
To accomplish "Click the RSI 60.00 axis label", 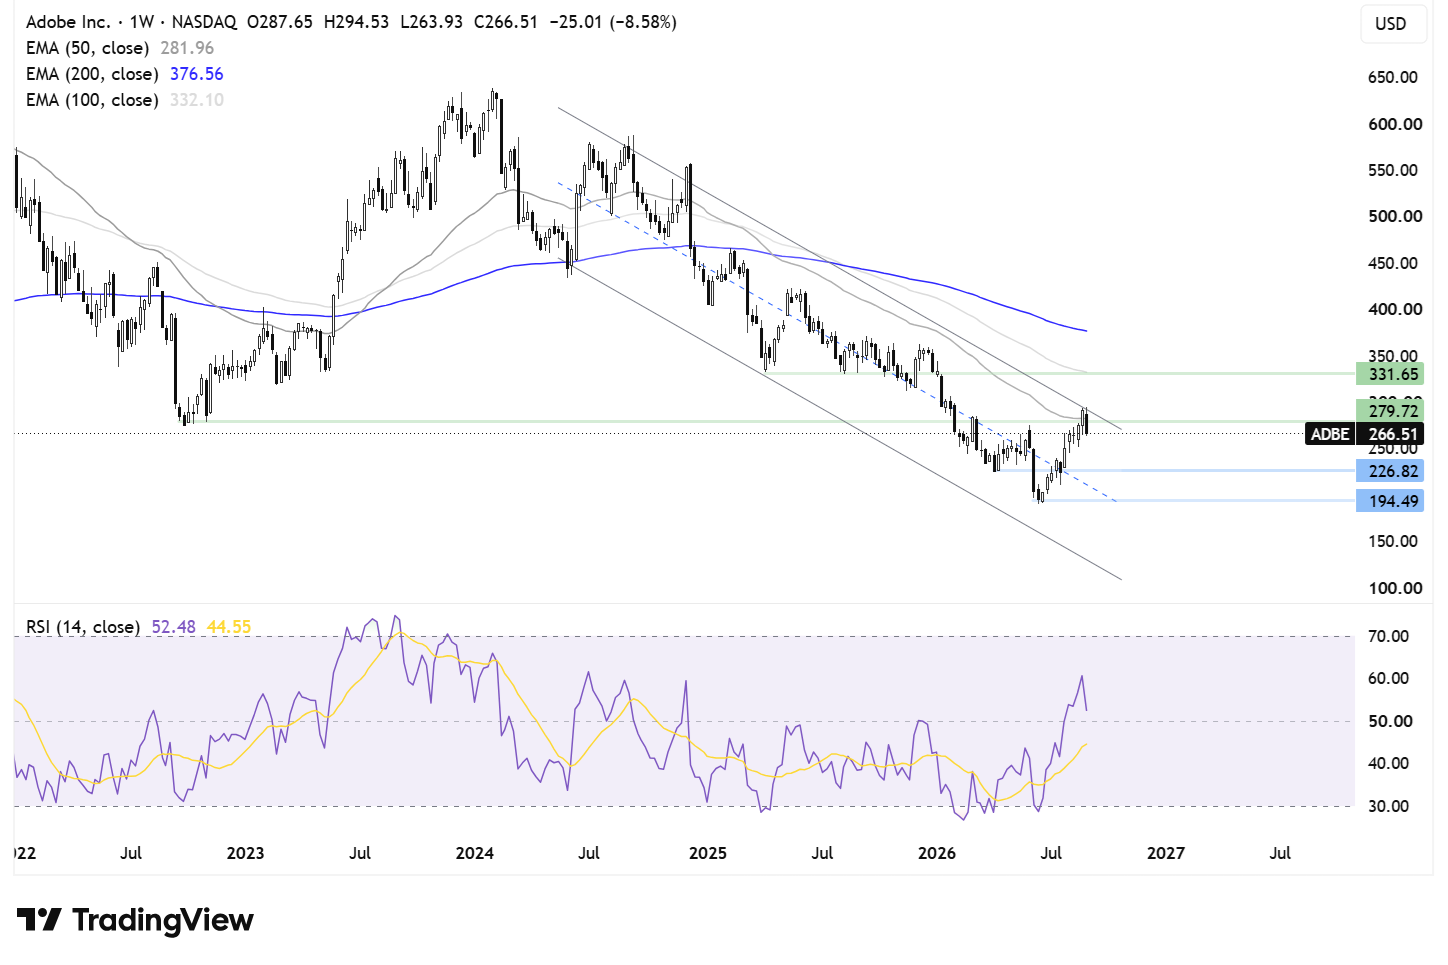I will point(1389,678).
